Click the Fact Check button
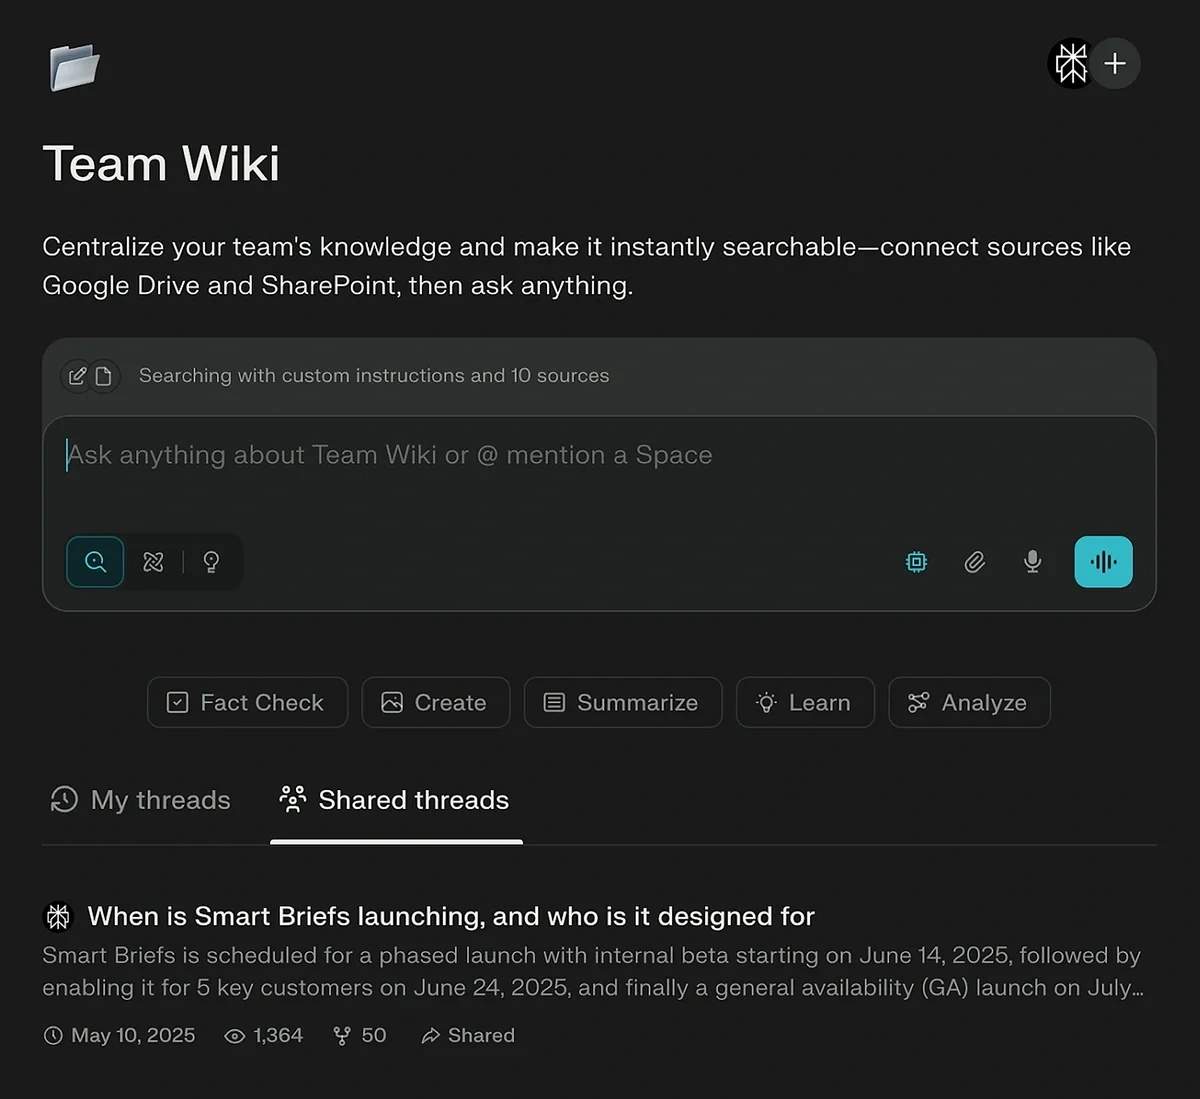Screen dimensions: 1200x1099 pos(247,703)
